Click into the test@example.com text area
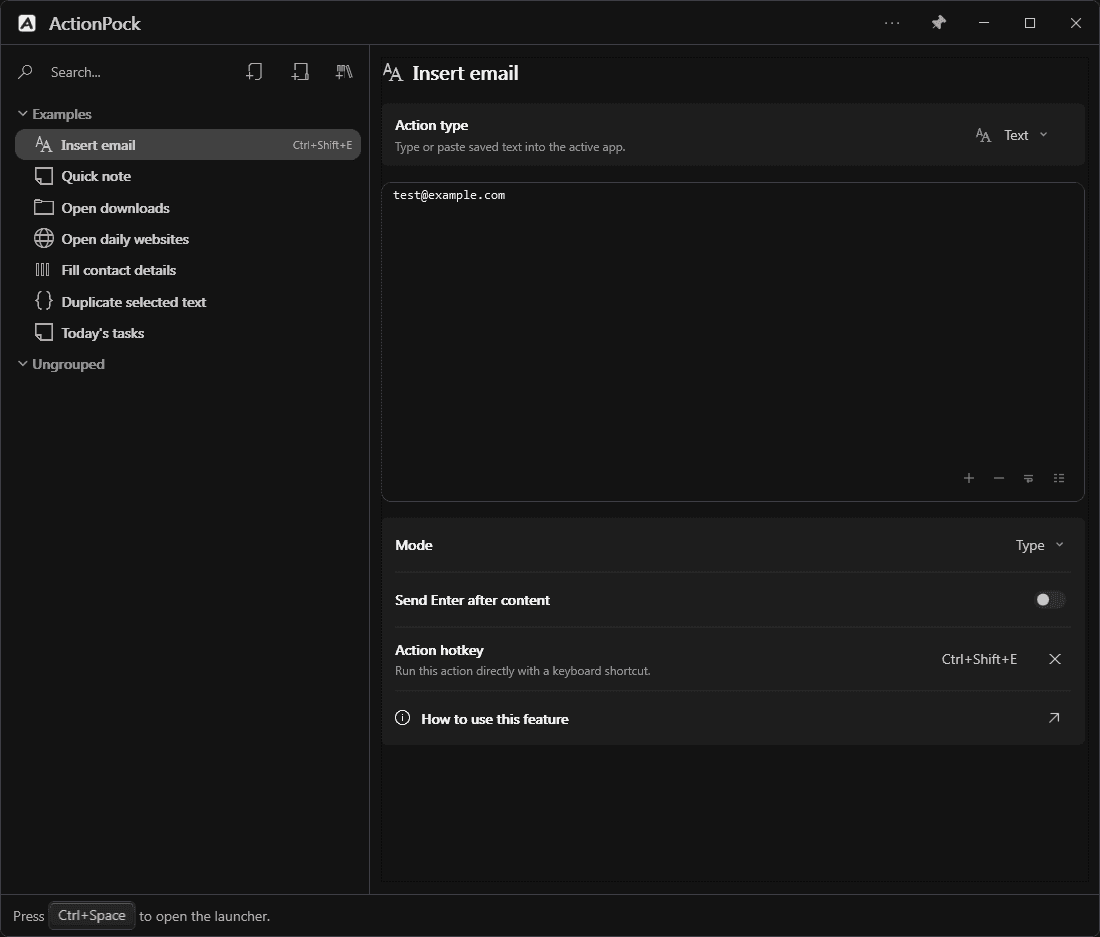The height and width of the screenshot is (937, 1100). (732, 342)
